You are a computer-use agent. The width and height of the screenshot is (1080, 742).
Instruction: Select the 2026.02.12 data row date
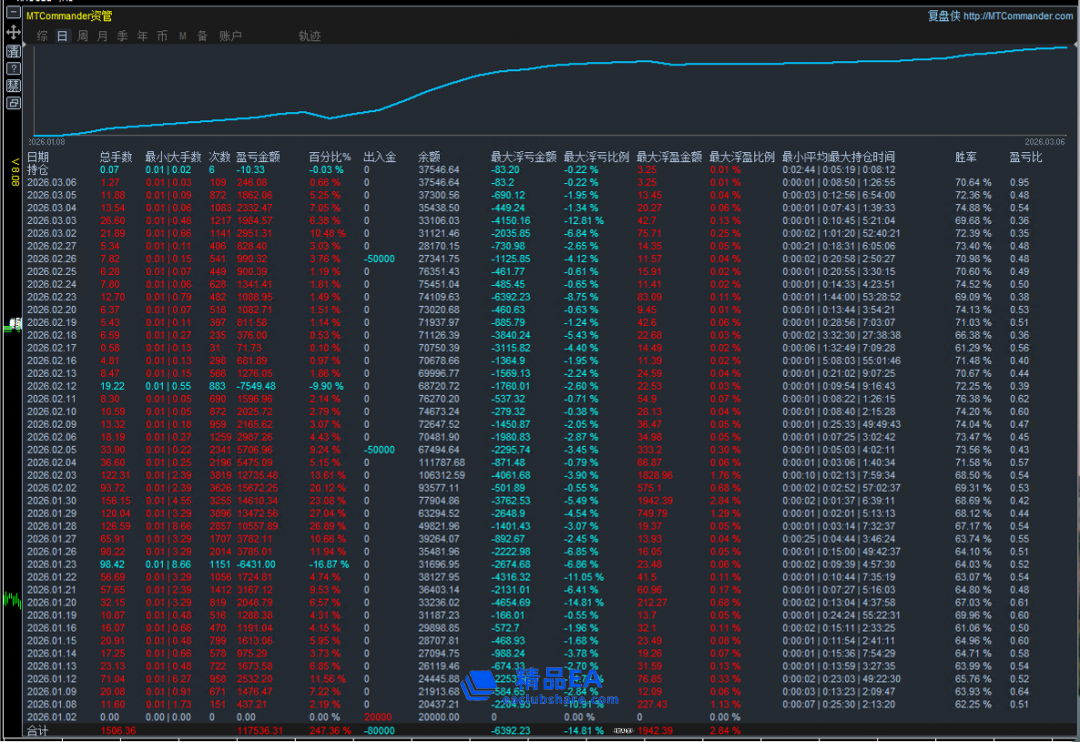pyautogui.click(x=51, y=385)
